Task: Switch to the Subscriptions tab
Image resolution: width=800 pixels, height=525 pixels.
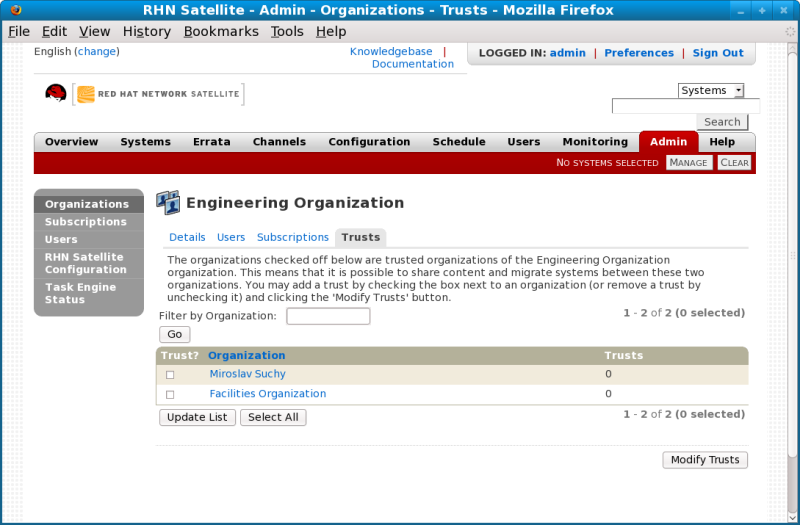Action: 292,237
